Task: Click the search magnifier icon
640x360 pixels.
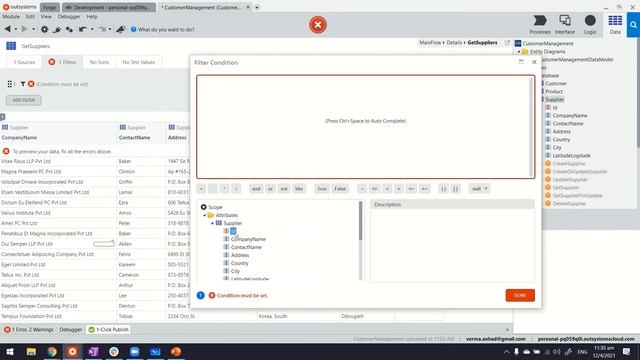Action: coord(633,25)
